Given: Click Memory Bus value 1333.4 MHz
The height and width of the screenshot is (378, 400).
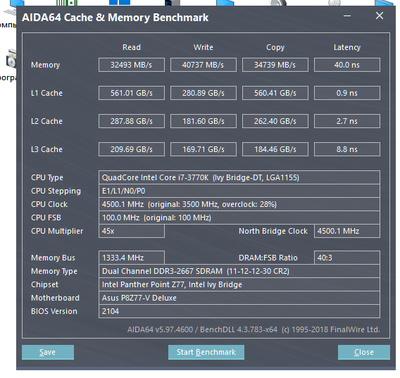Looking at the screenshot, I should (131, 258).
